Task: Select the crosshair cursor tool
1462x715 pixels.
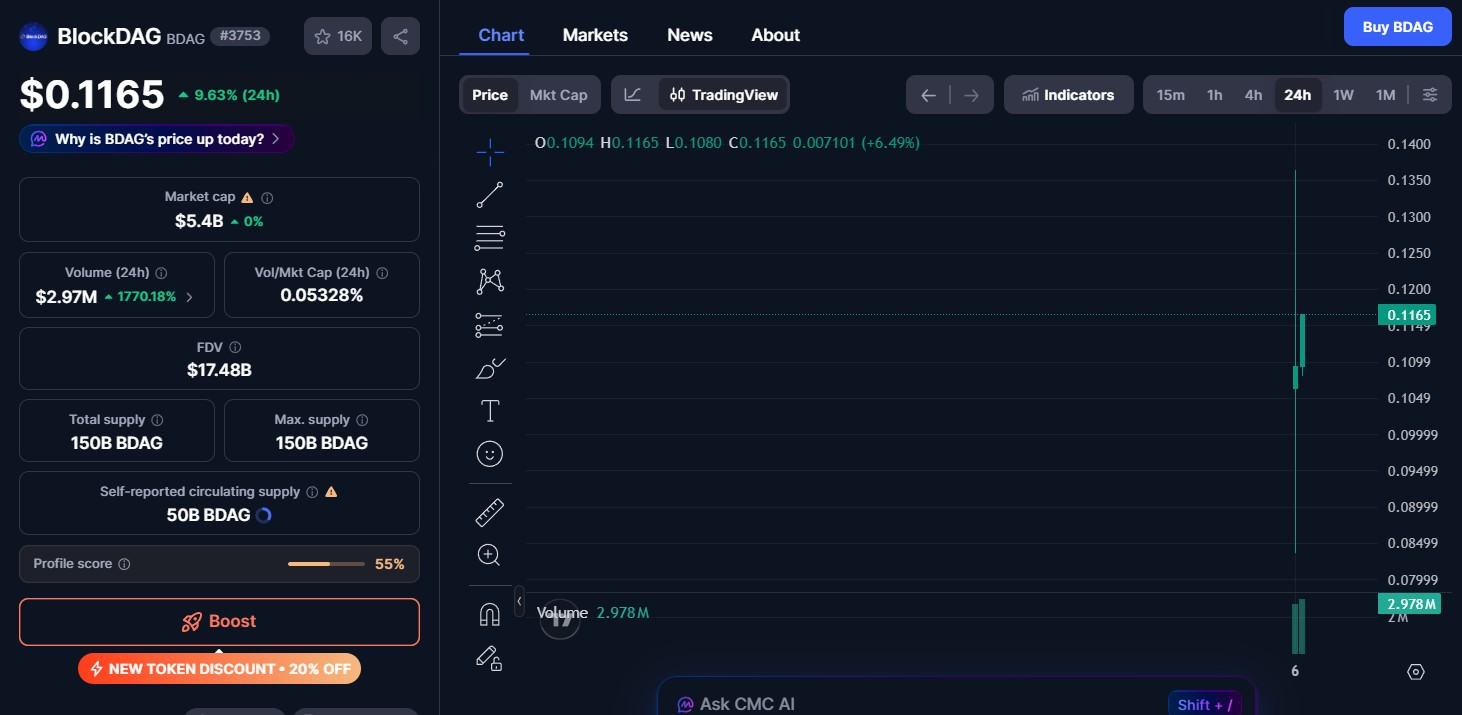Action: pyautogui.click(x=489, y=151)
